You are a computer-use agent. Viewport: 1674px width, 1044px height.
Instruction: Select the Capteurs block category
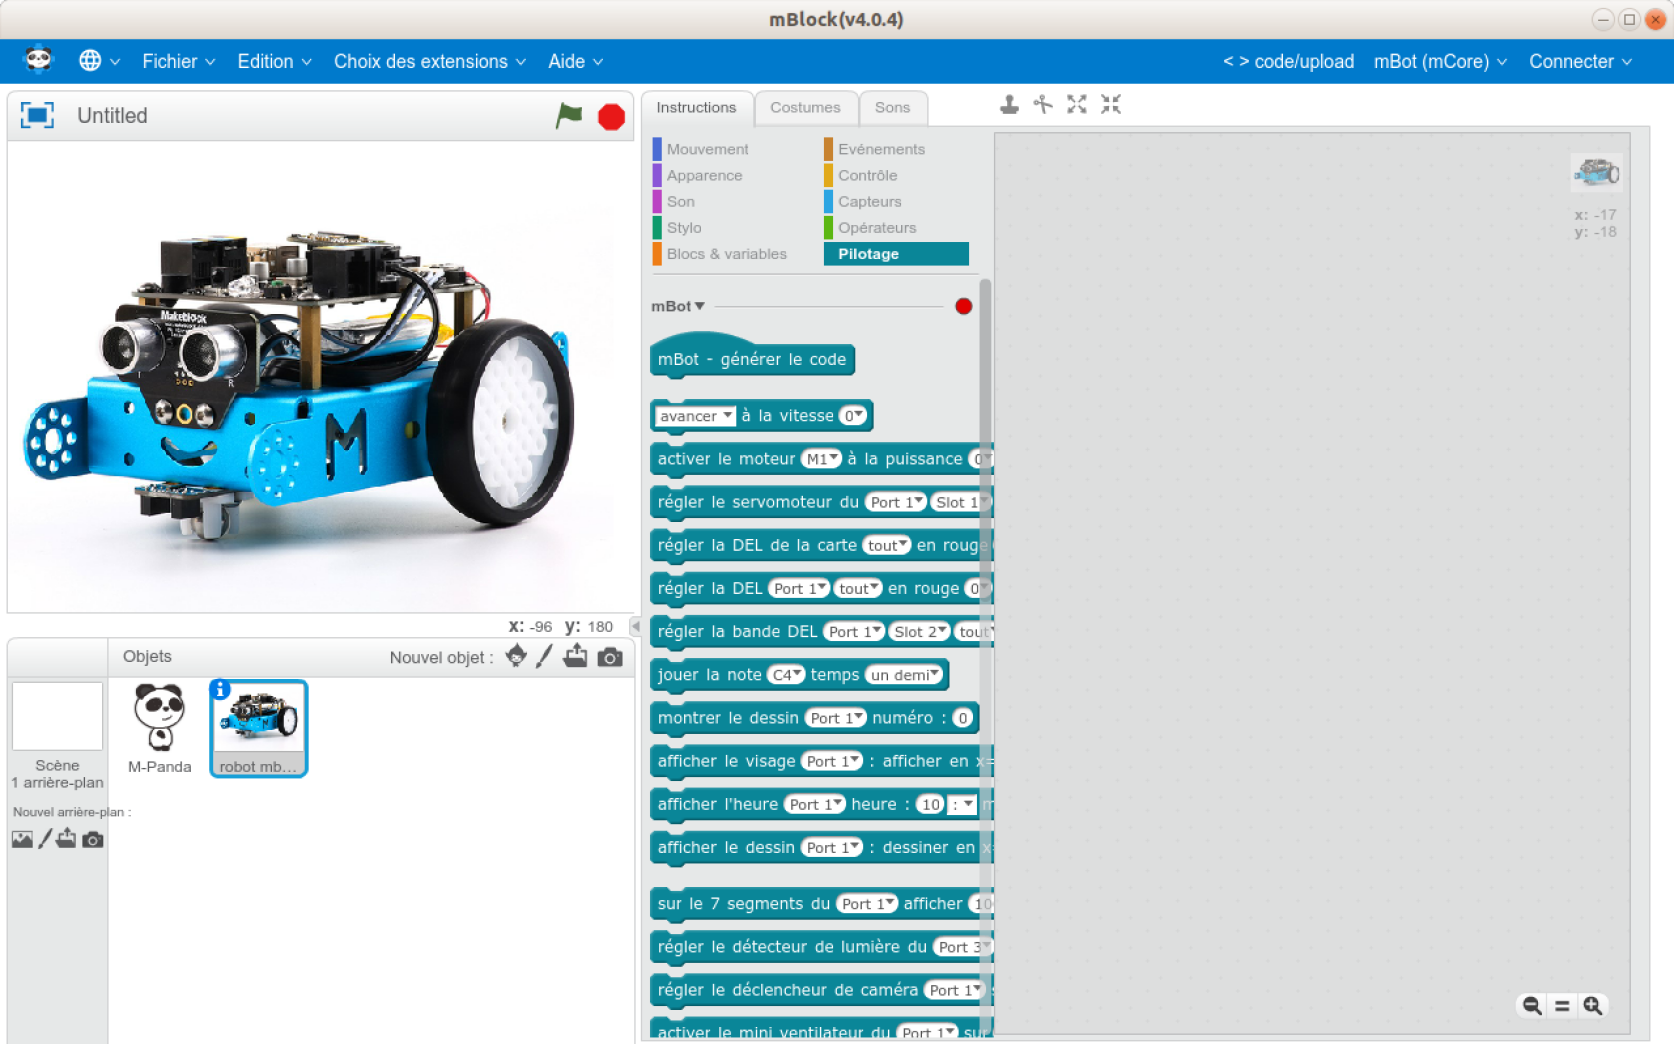(x=869, y=201)
